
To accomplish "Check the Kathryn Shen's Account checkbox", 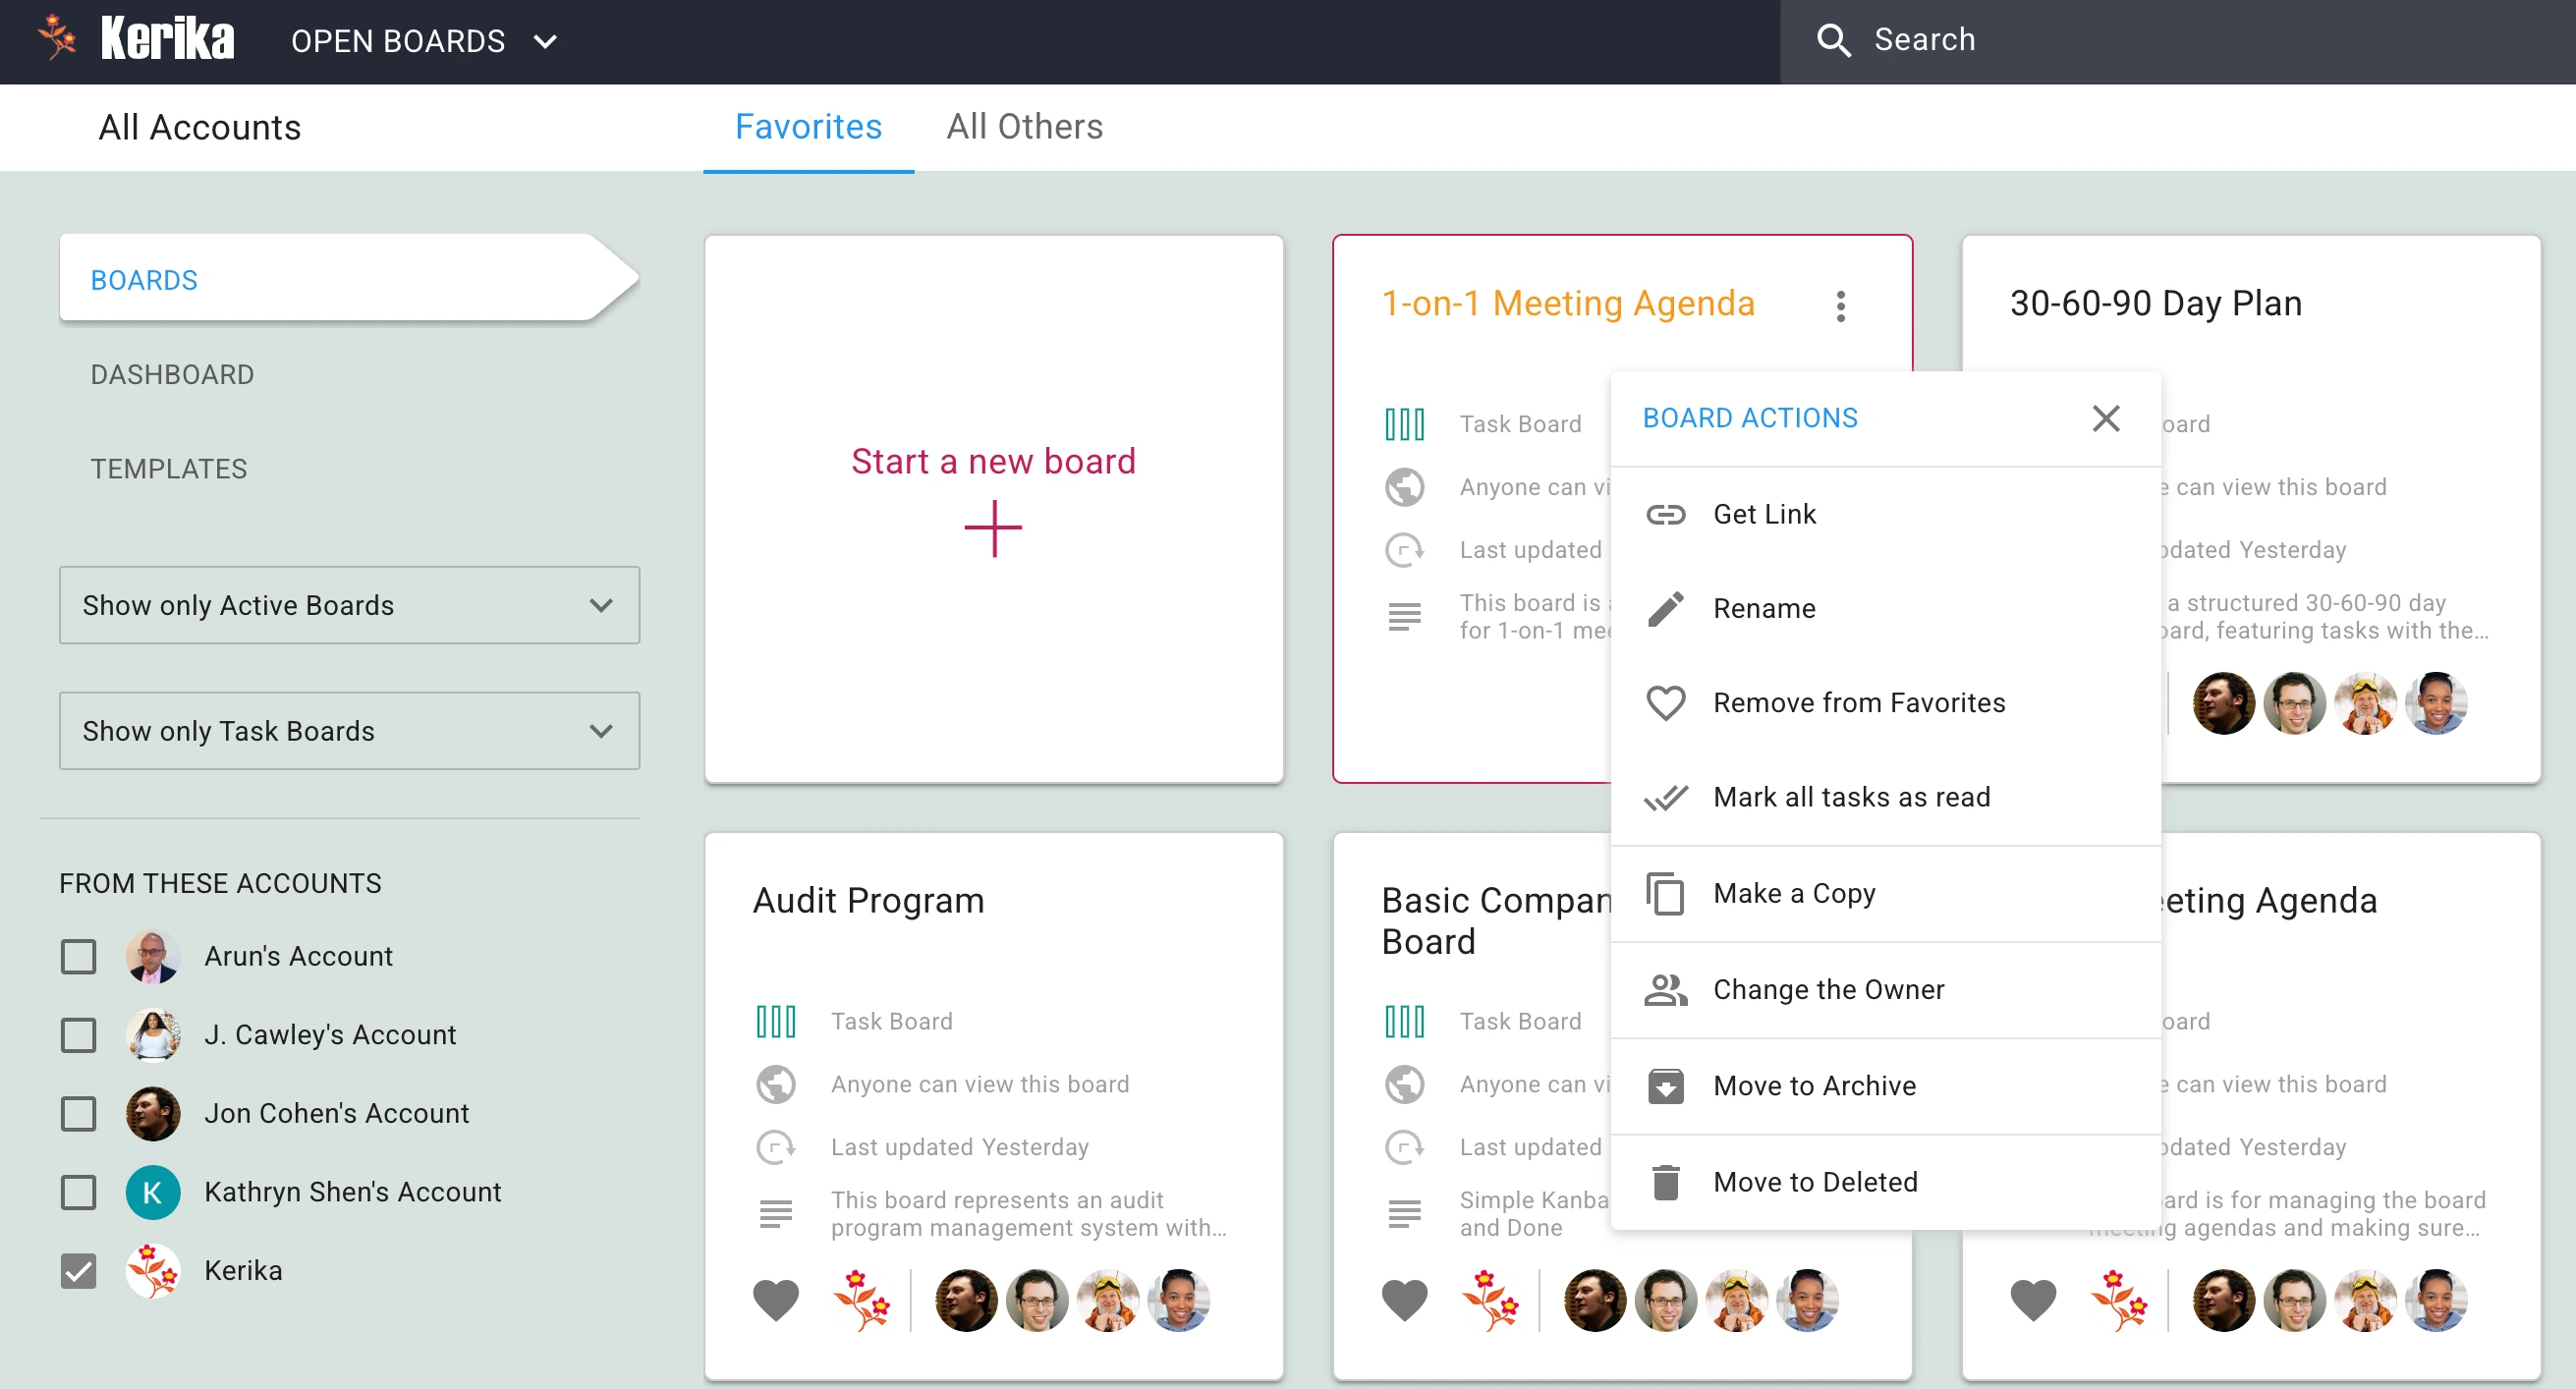I will 79,1191.
